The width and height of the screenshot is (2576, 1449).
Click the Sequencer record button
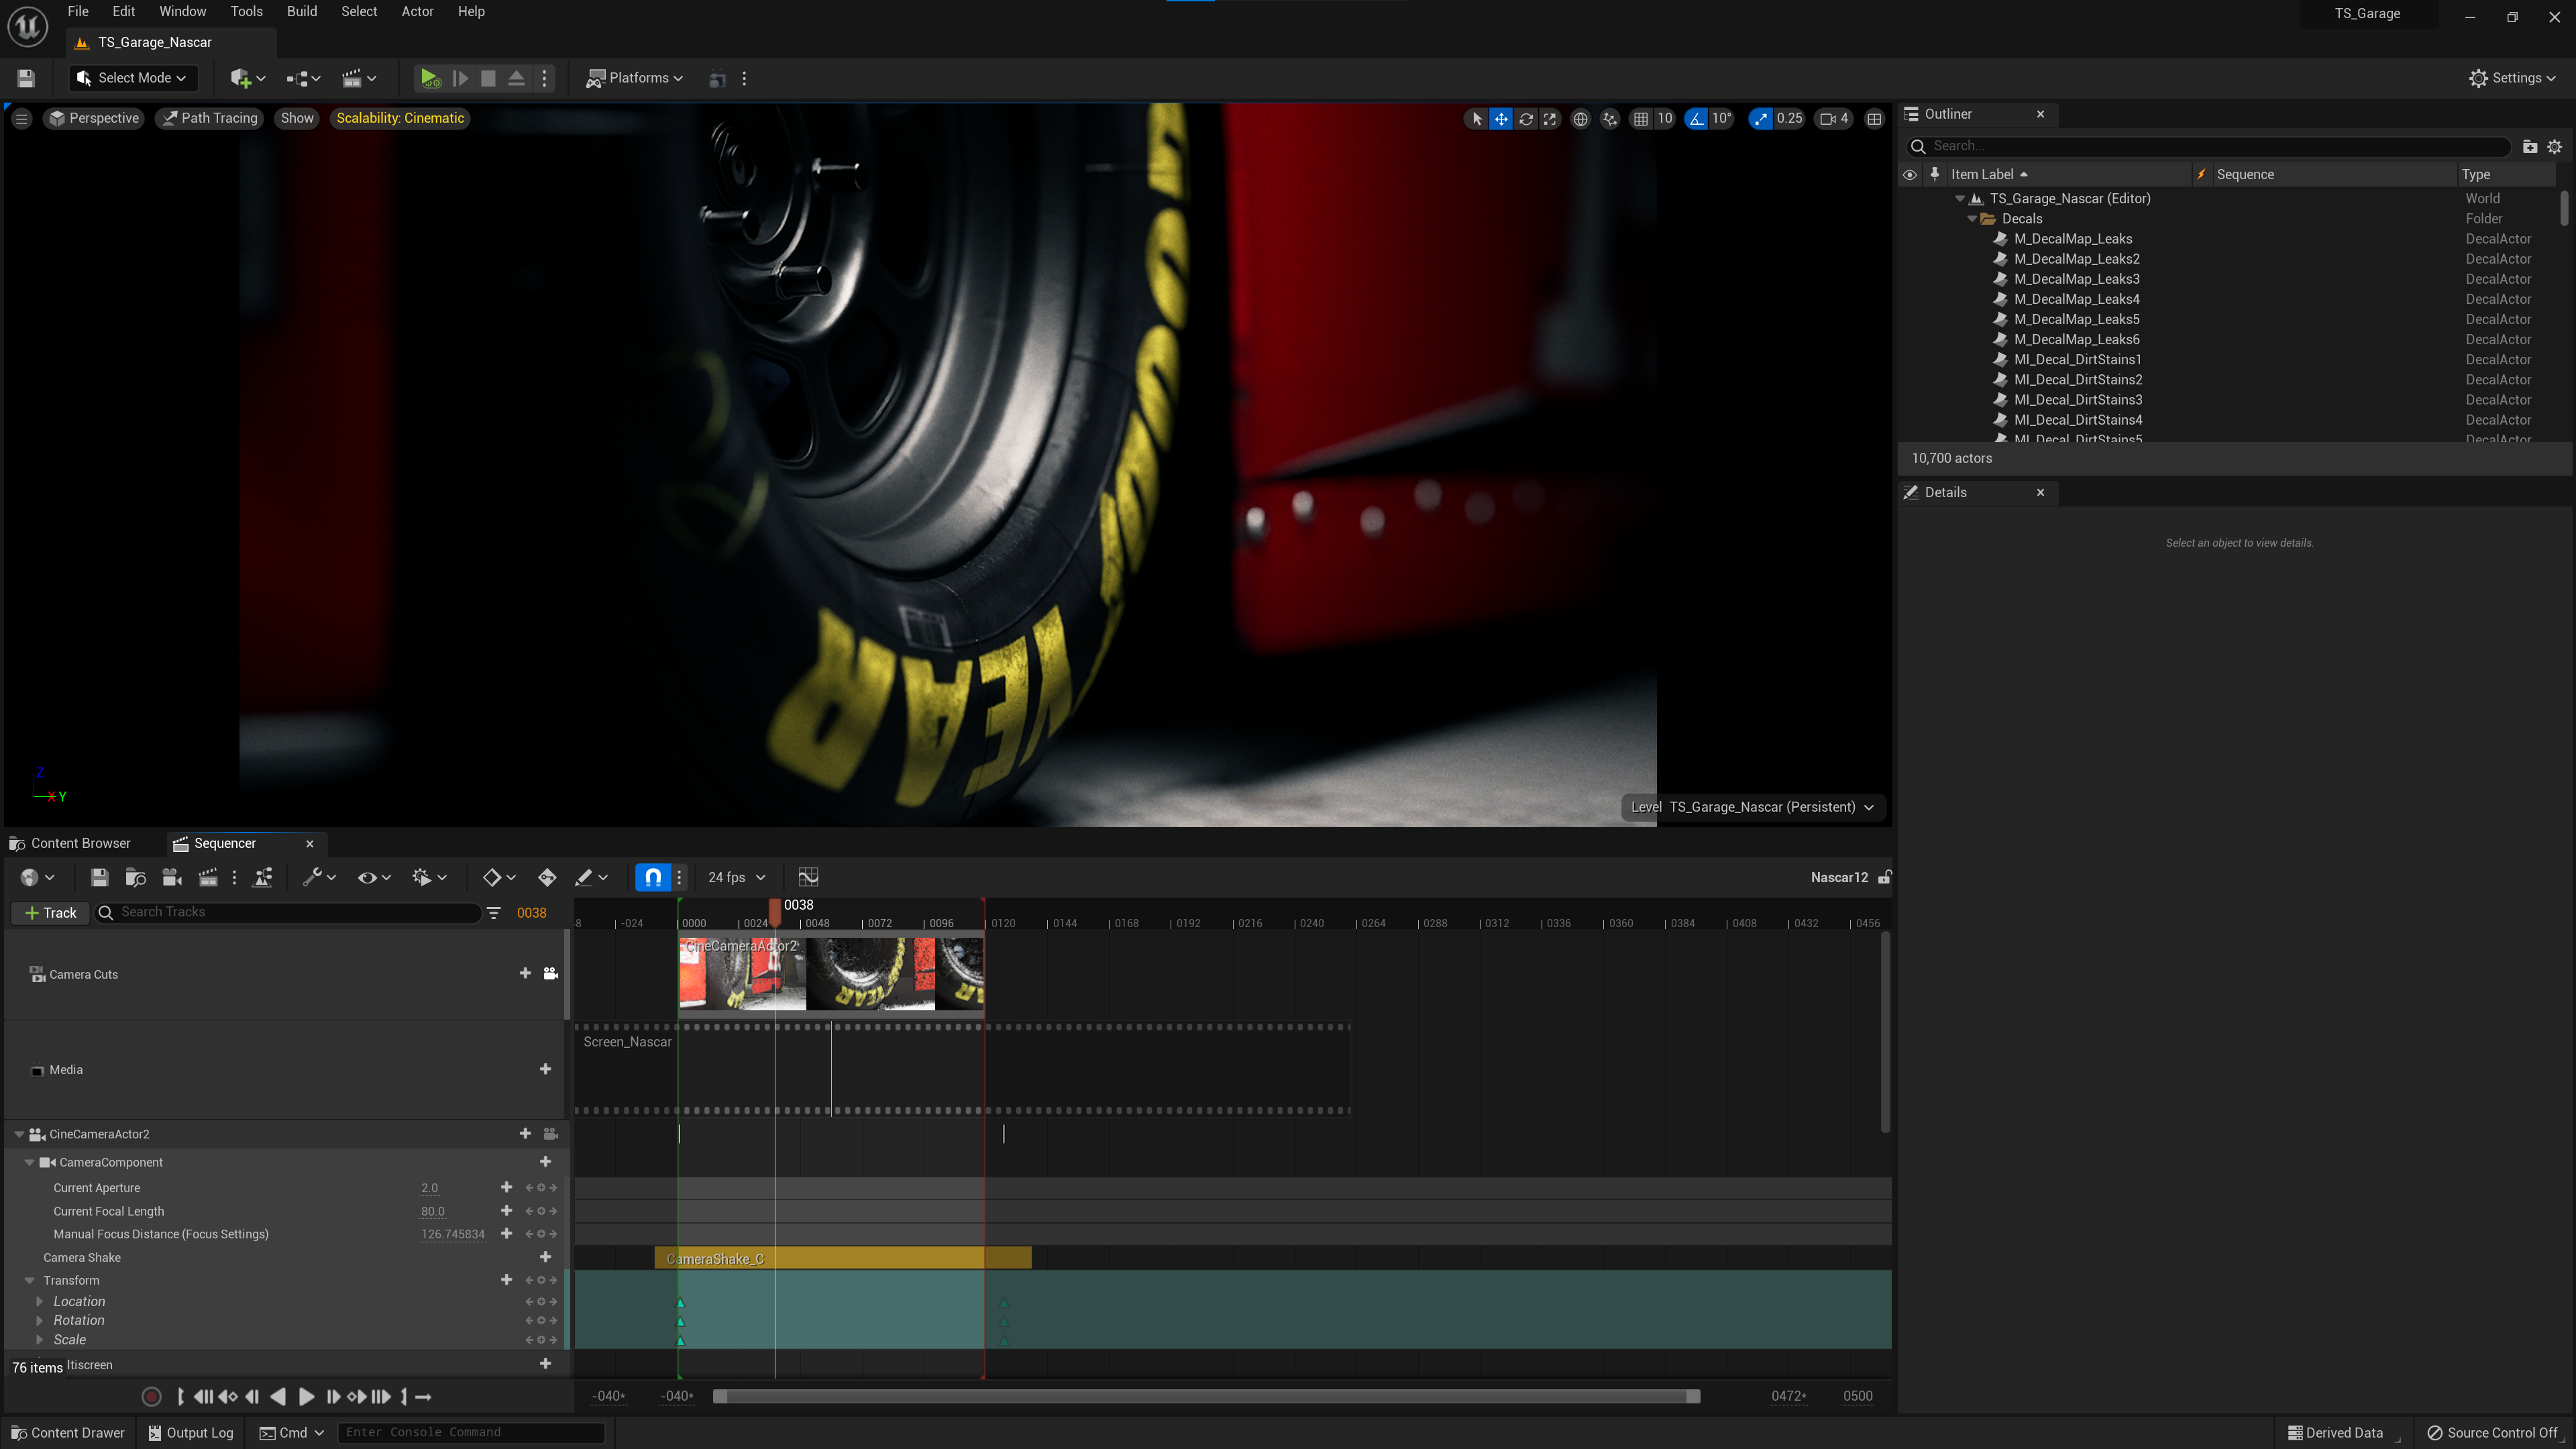pos(151,1397)
